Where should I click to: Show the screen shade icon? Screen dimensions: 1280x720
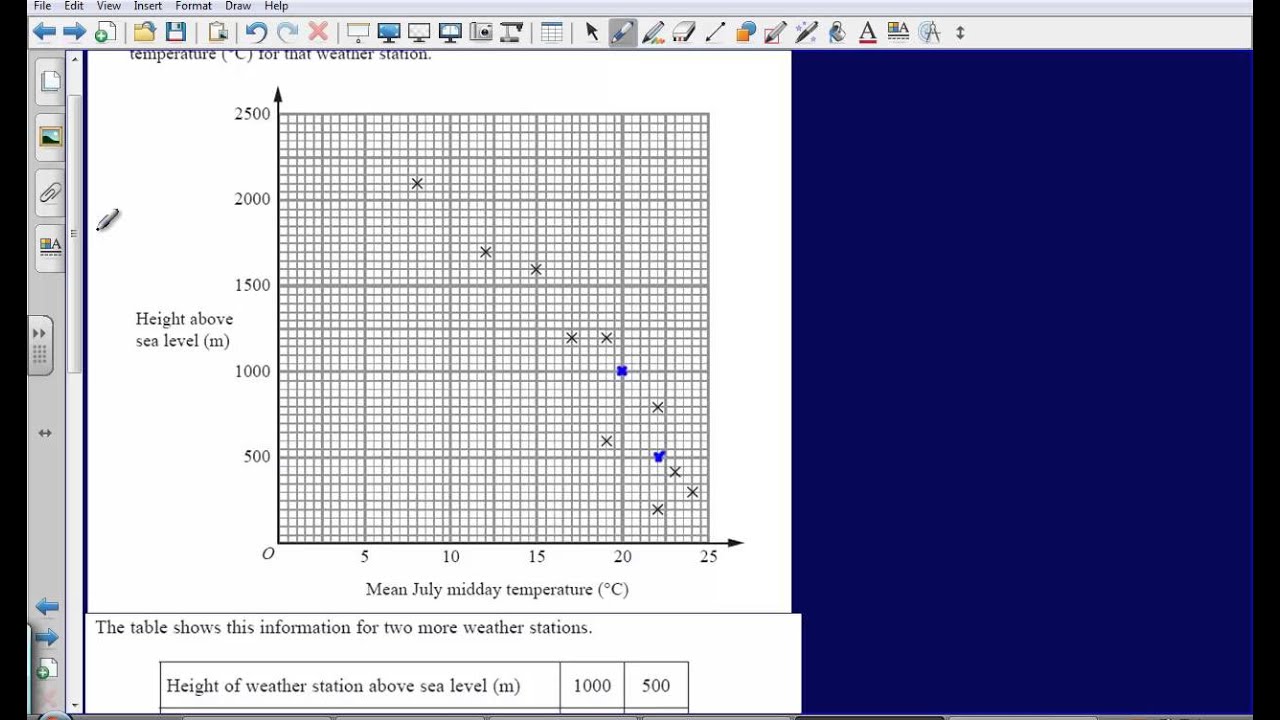[x=358, y=32]
